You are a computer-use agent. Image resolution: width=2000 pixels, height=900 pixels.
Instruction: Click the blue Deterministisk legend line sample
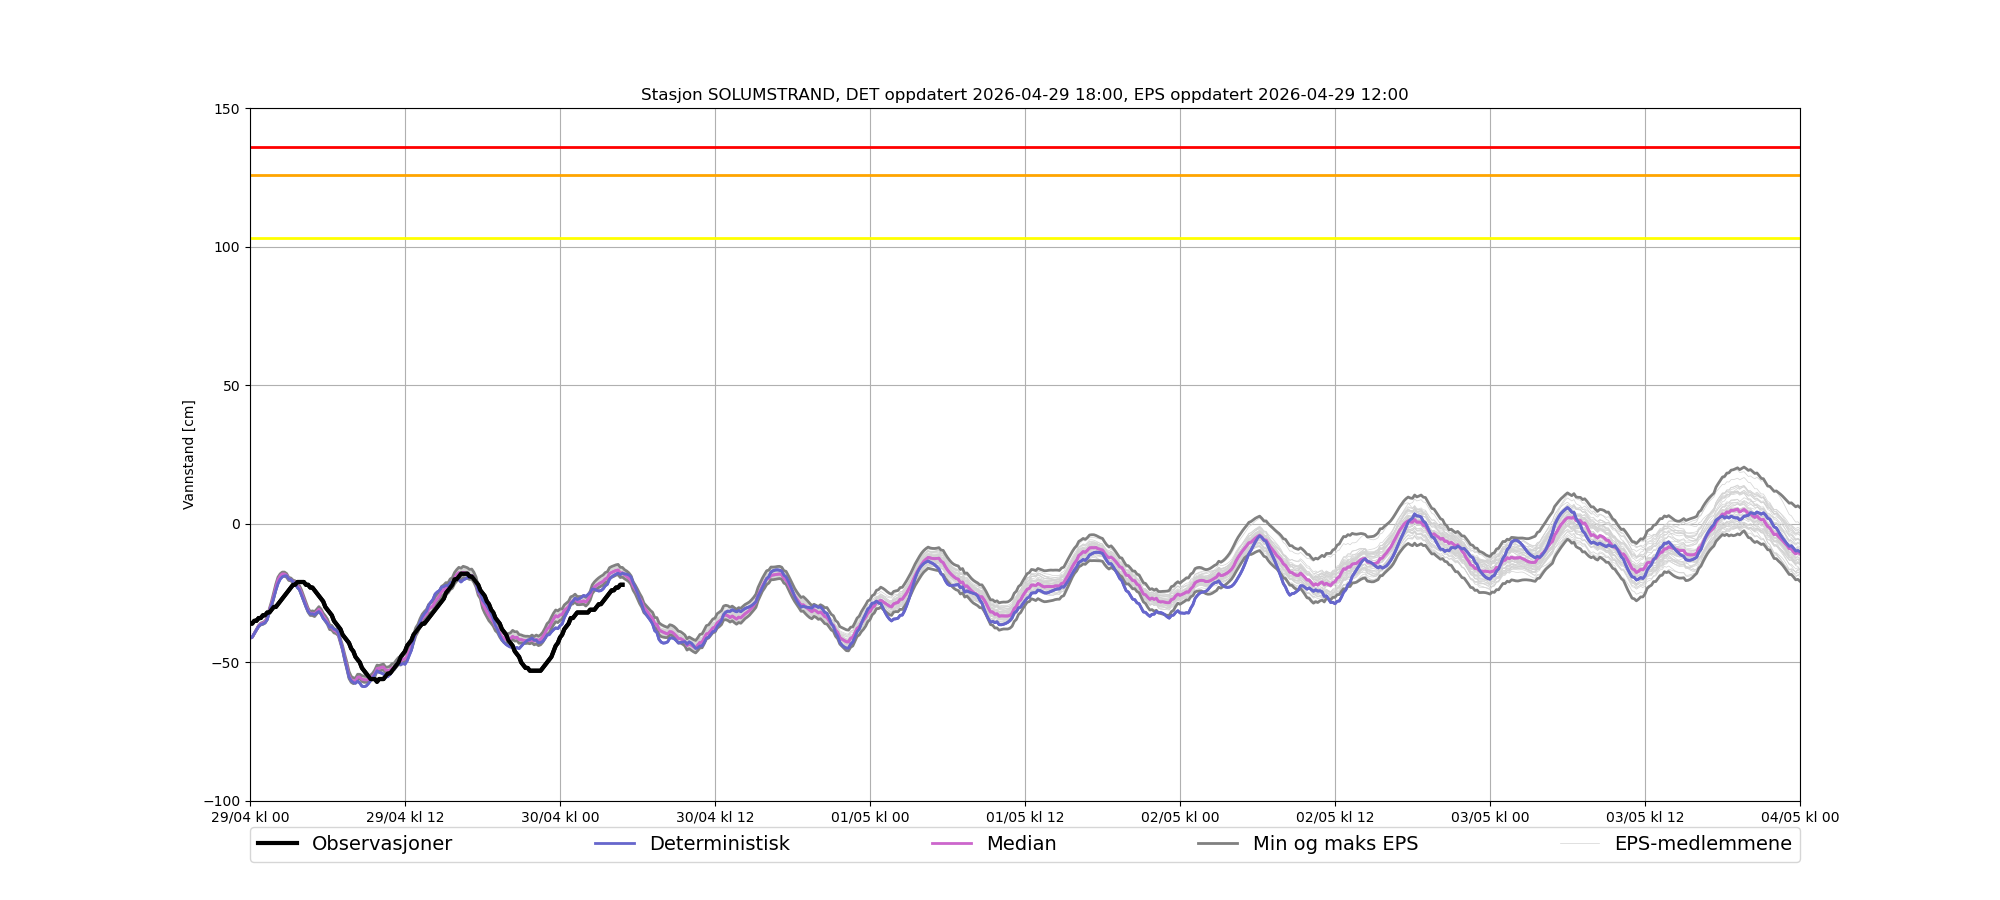(615, 844)
